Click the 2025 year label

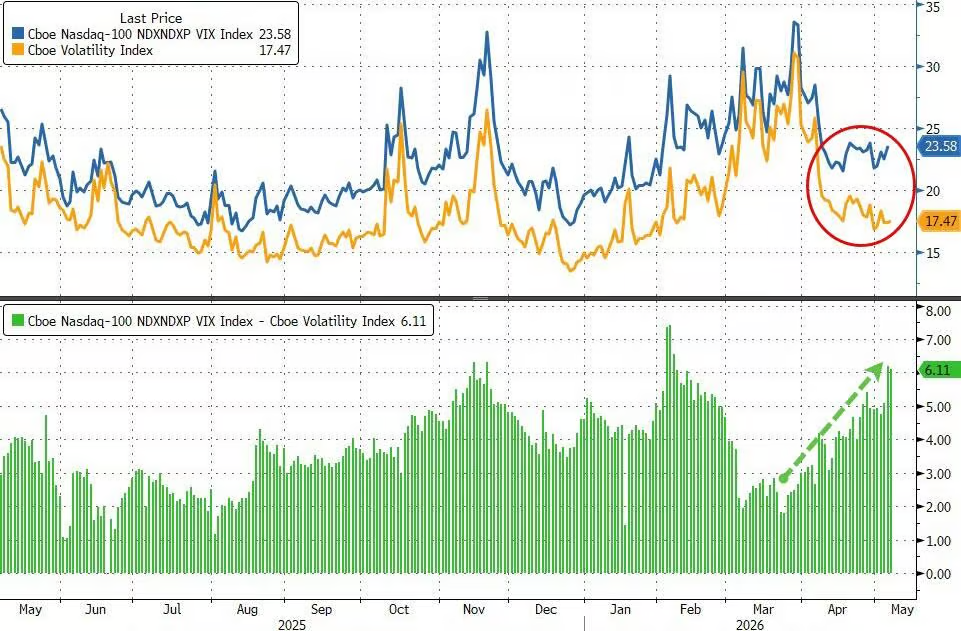coord(292,625)
